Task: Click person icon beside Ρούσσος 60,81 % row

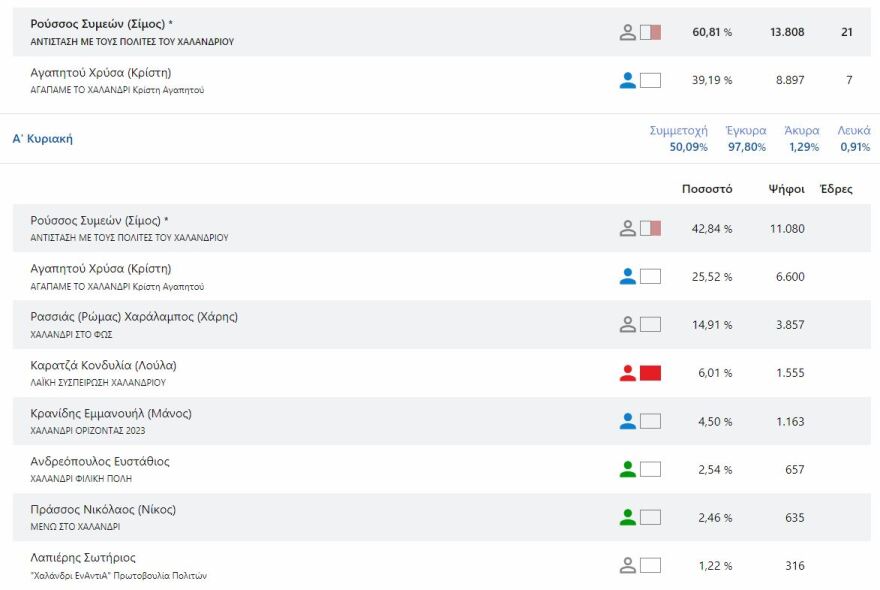Action: [x=628, y=32]
